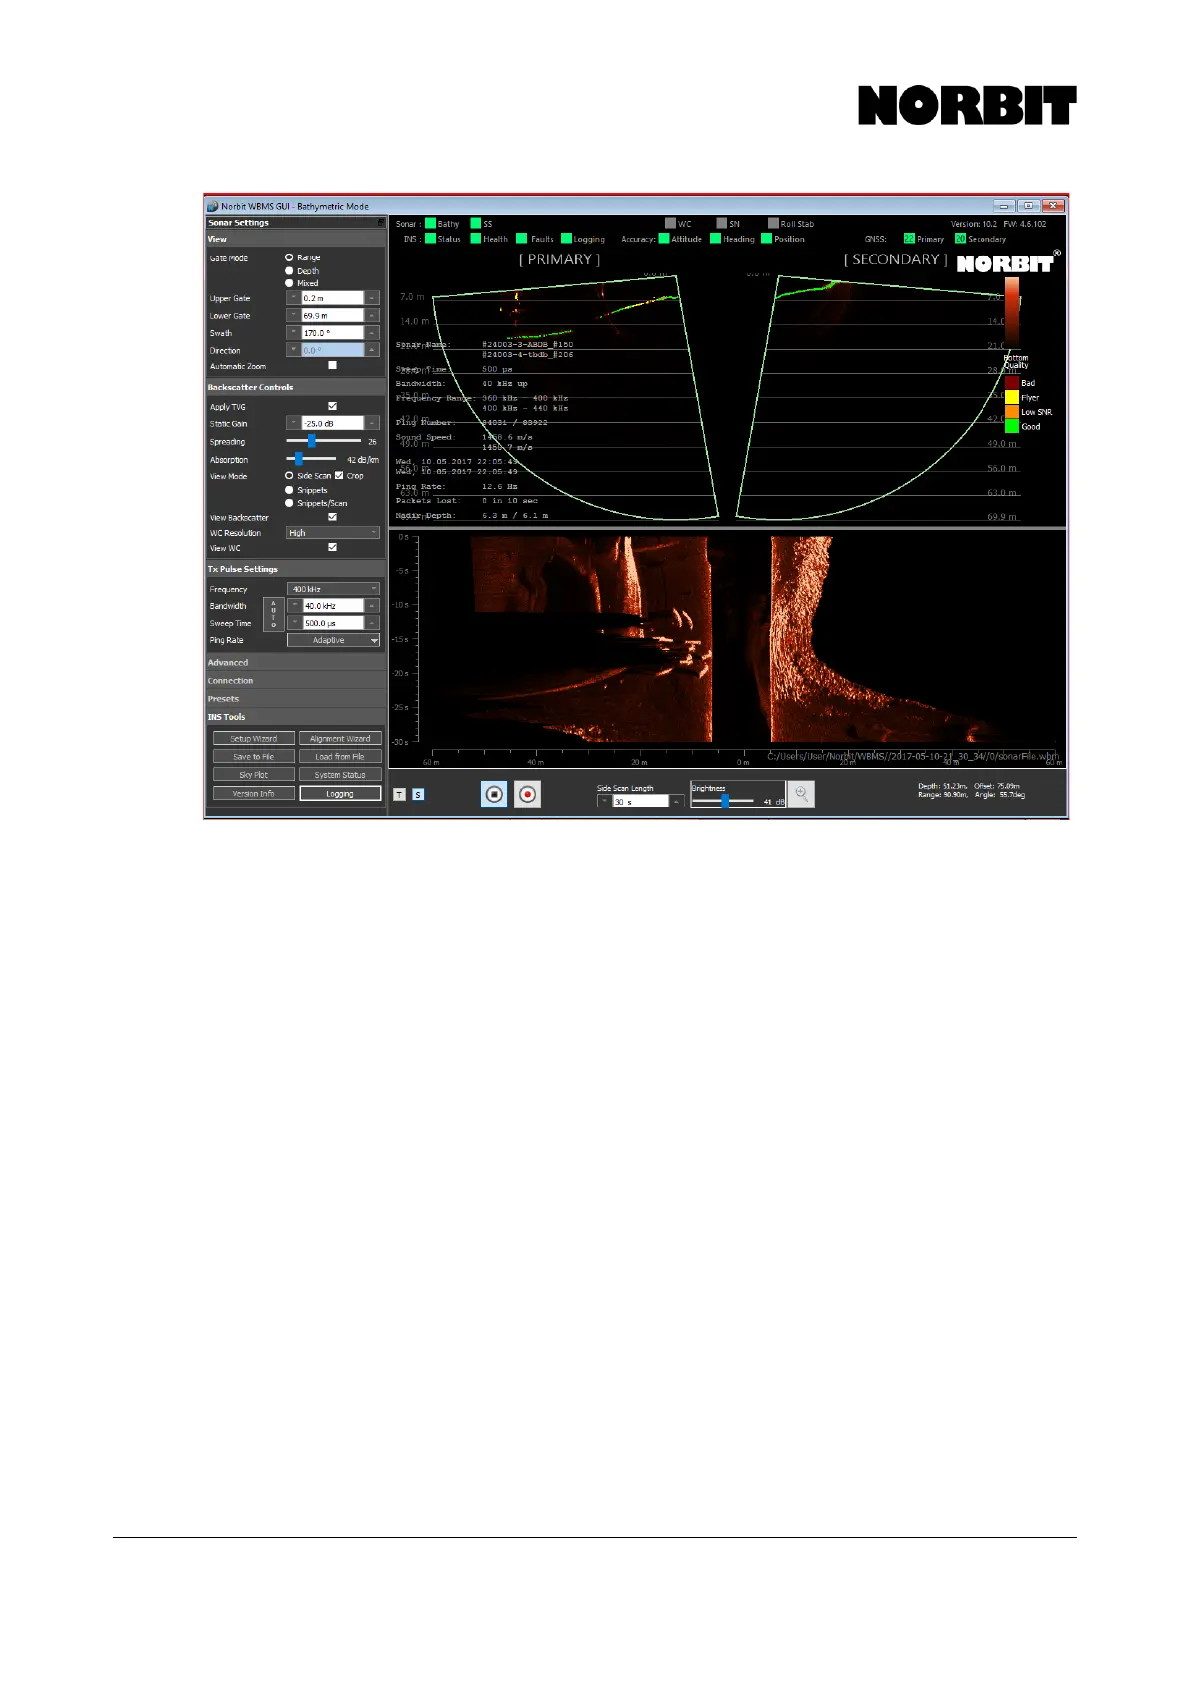Image resolution: width=1191 pixels, height=1683 pixels.
Task: Adjust the Absorption slider
Action: (298, 459)
